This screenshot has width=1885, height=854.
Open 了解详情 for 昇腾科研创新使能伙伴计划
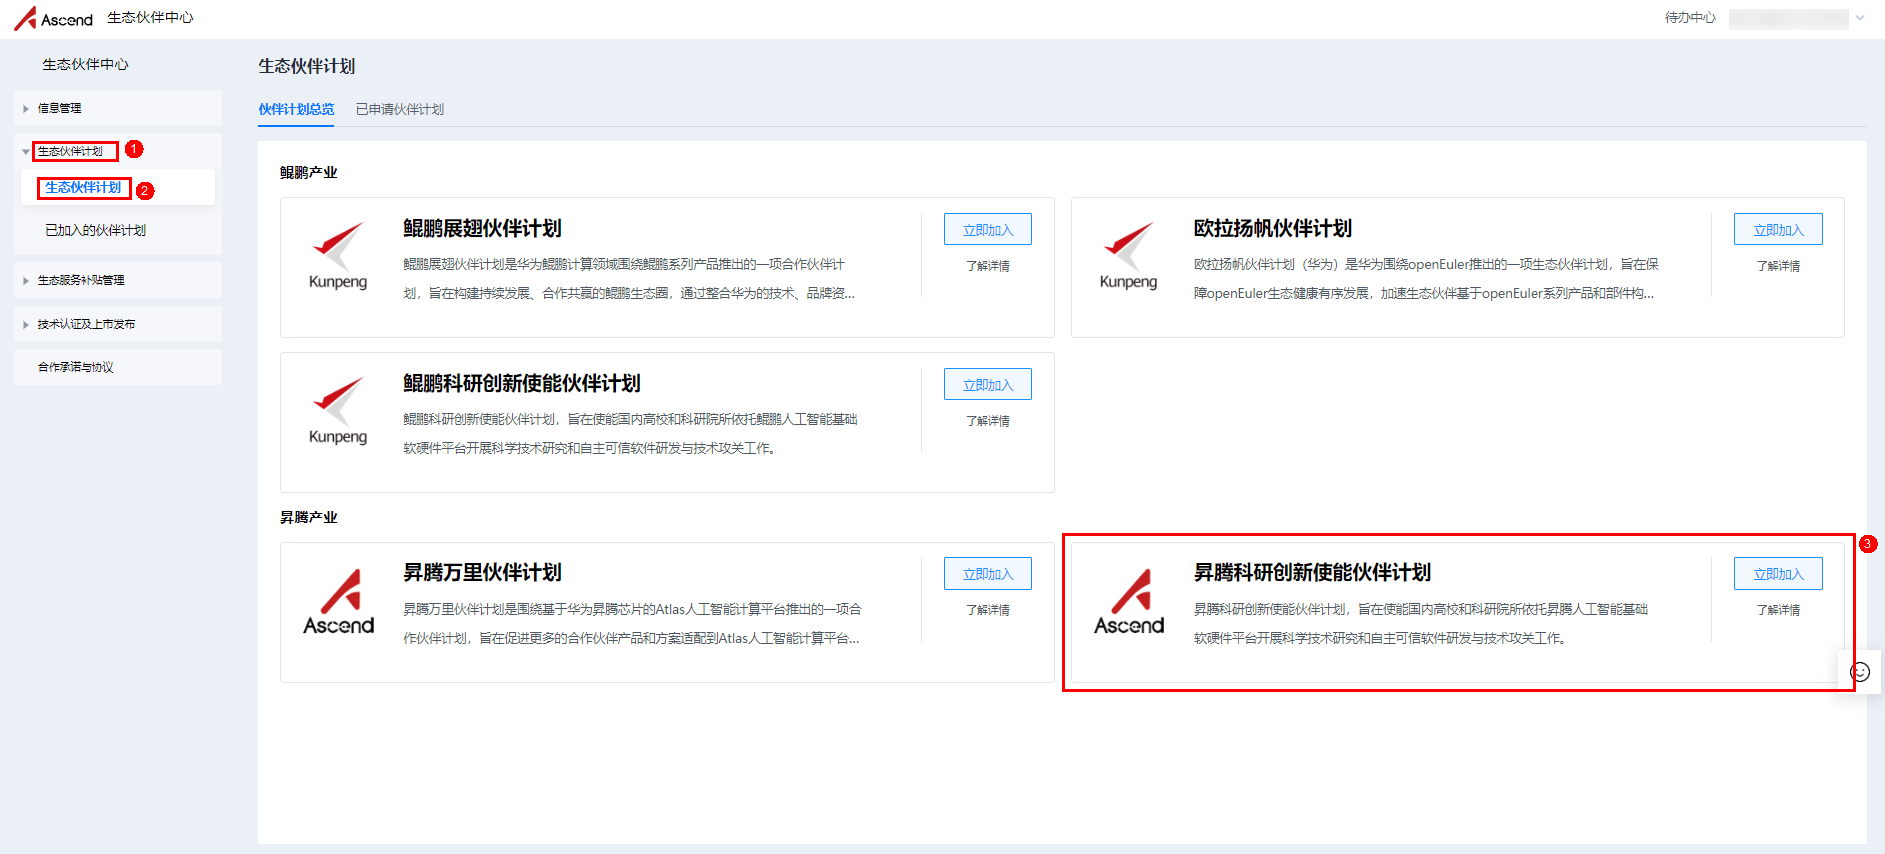click(1778, 610)
